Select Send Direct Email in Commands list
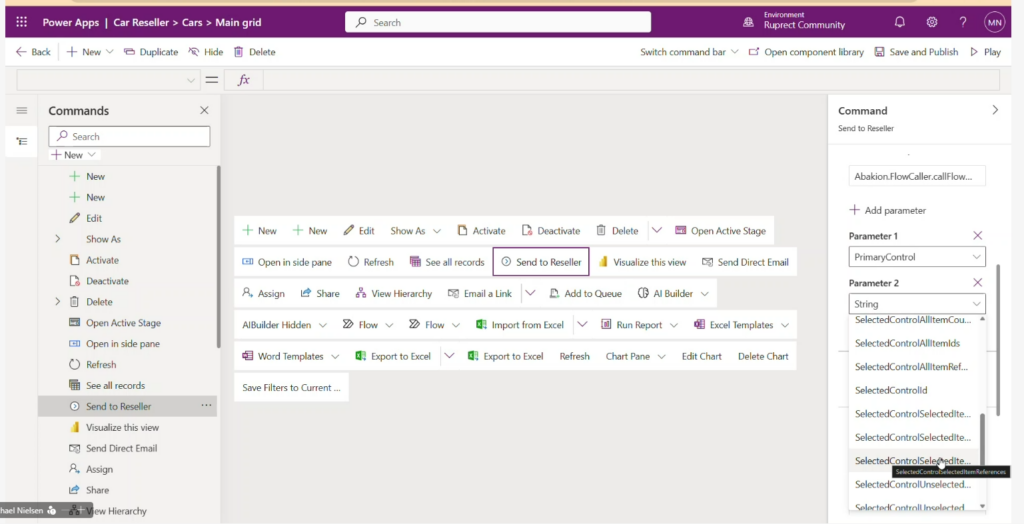The width and height of the screenshot is (1024, 524). tap(121, 448)
